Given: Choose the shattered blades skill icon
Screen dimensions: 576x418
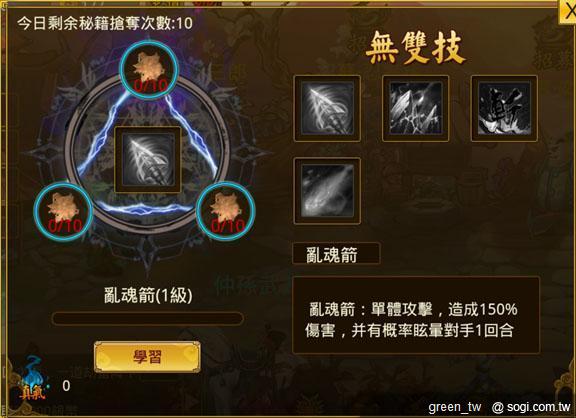Looking at the screenshot, I should click(415, 108).
